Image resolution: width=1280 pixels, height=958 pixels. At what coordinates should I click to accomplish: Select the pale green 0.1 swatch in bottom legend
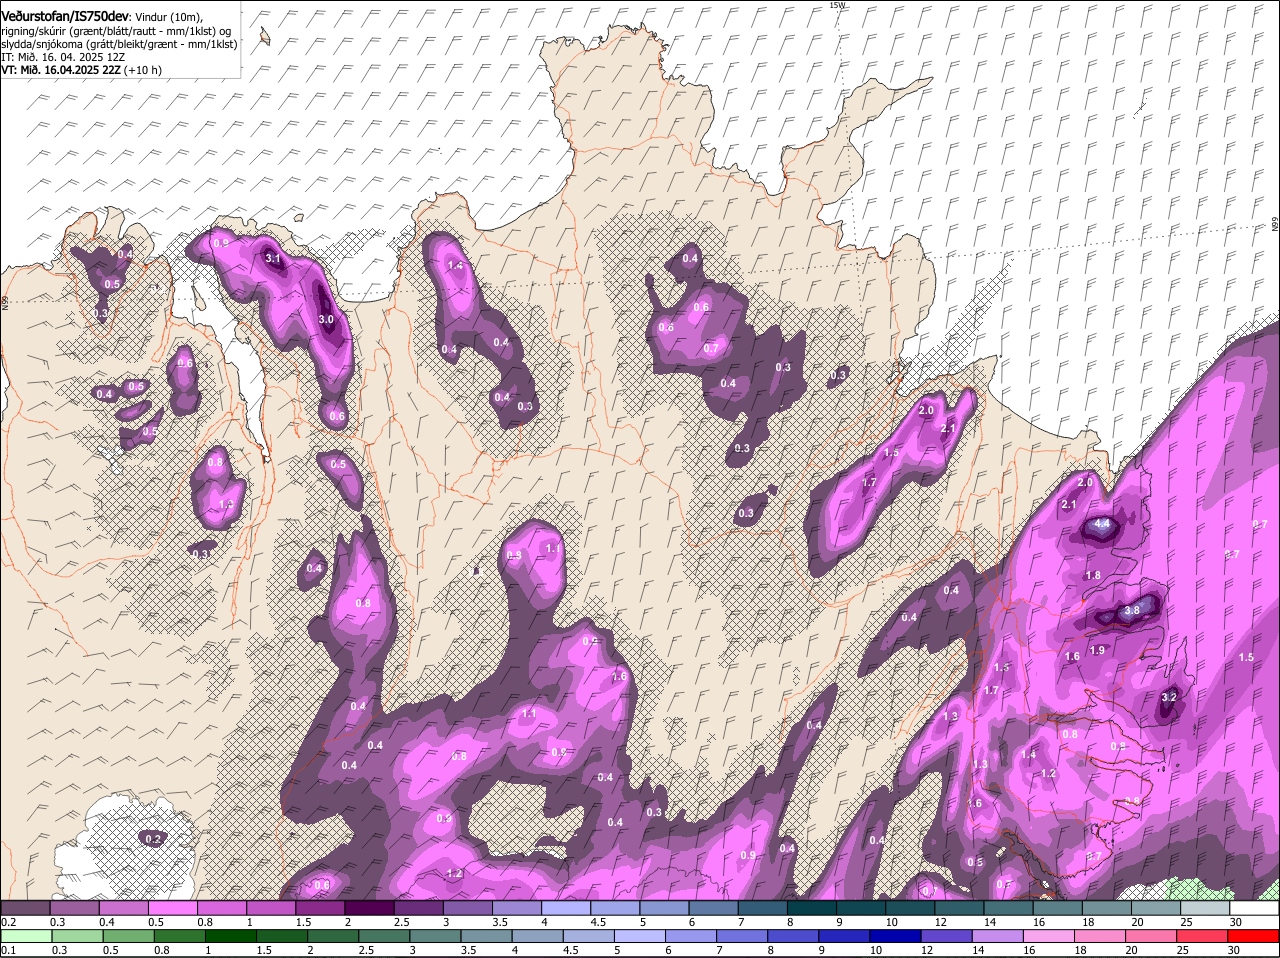[25, 936]
